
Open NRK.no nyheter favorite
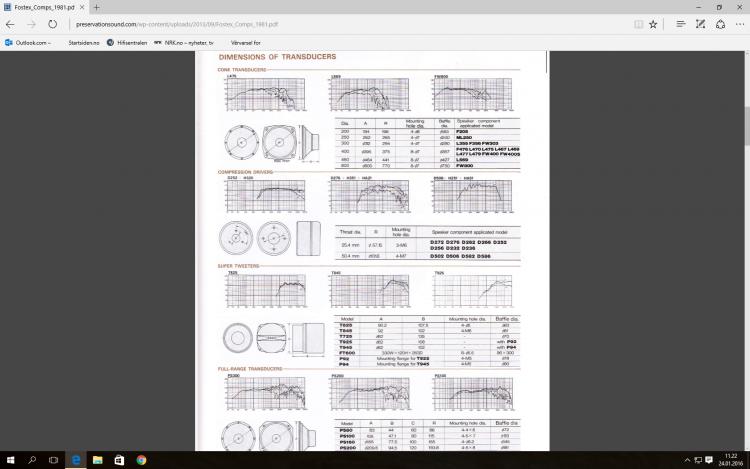184,43
